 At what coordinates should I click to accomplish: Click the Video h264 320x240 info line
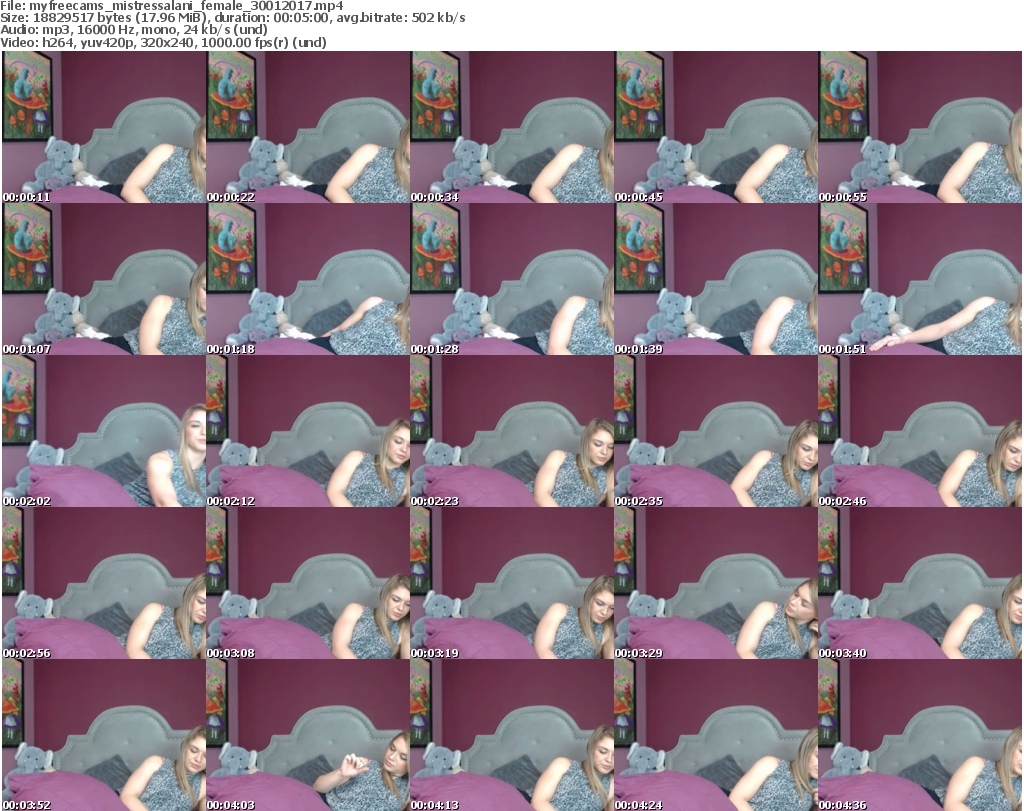coord(163,42)
